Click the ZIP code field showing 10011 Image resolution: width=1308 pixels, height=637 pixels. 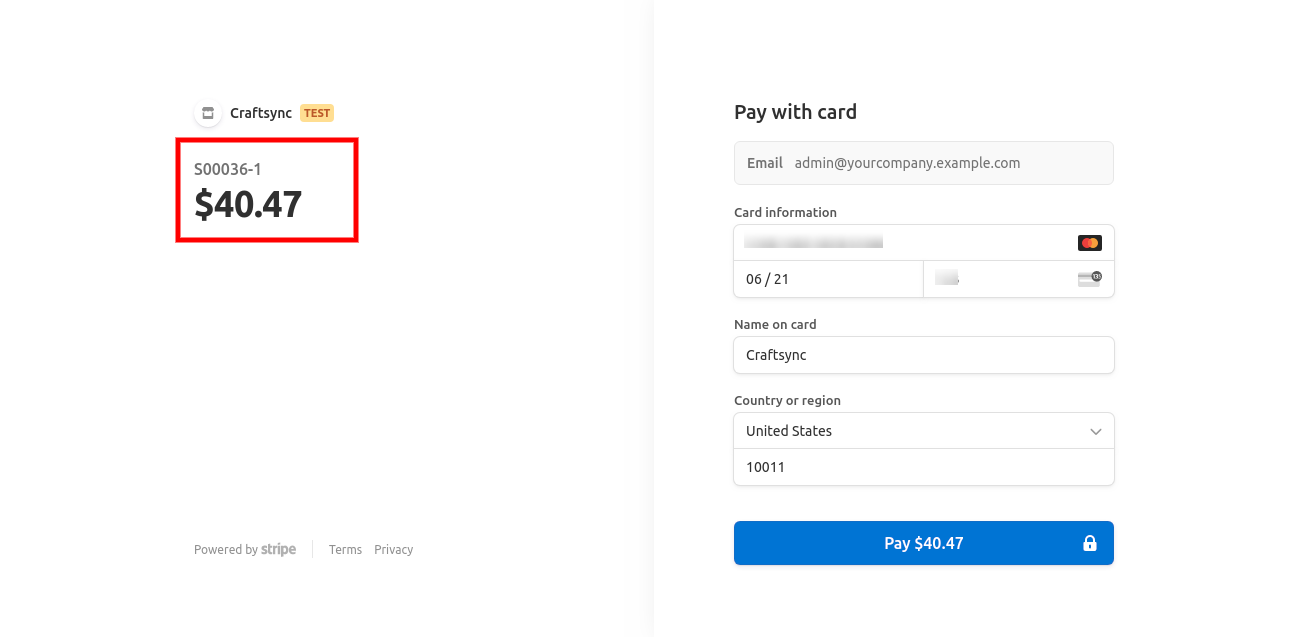coord(923,467)
